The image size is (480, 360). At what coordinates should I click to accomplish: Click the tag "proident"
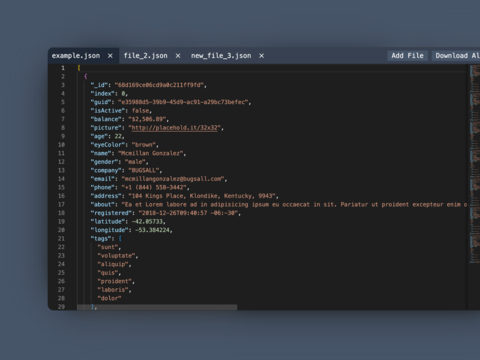point(114,281)
